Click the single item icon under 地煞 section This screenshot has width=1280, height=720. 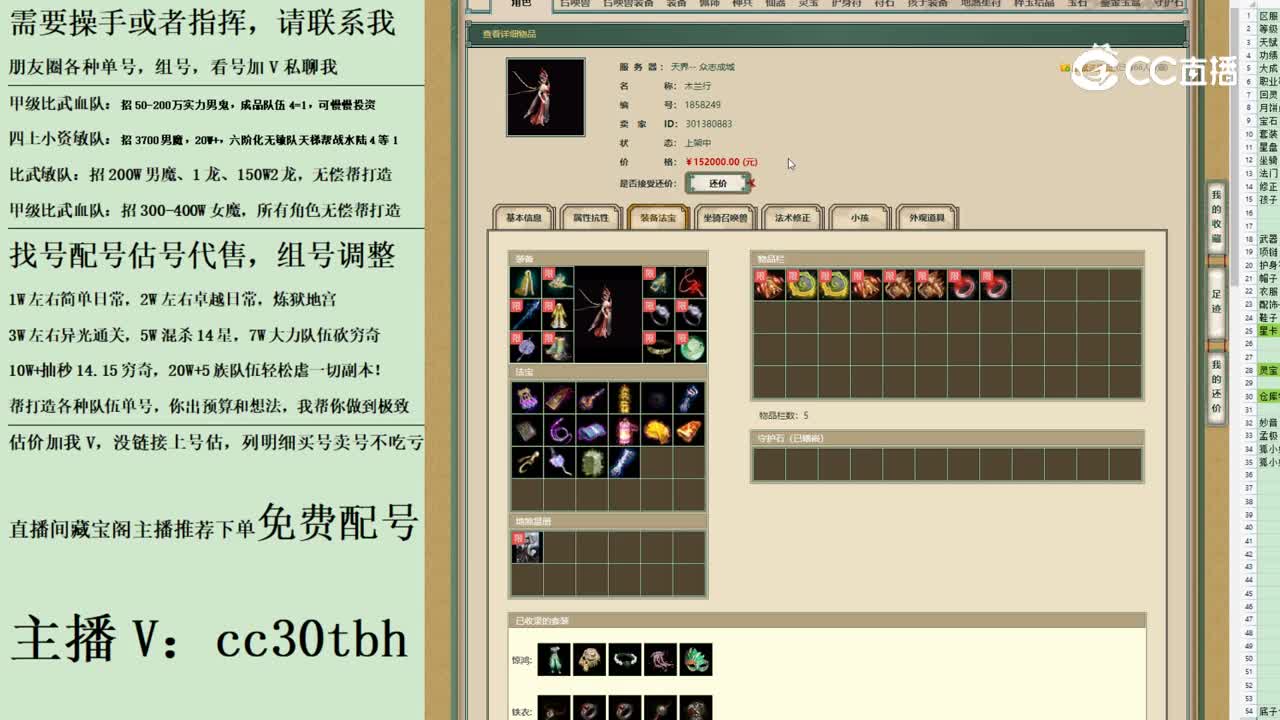(x=527, y=547)
